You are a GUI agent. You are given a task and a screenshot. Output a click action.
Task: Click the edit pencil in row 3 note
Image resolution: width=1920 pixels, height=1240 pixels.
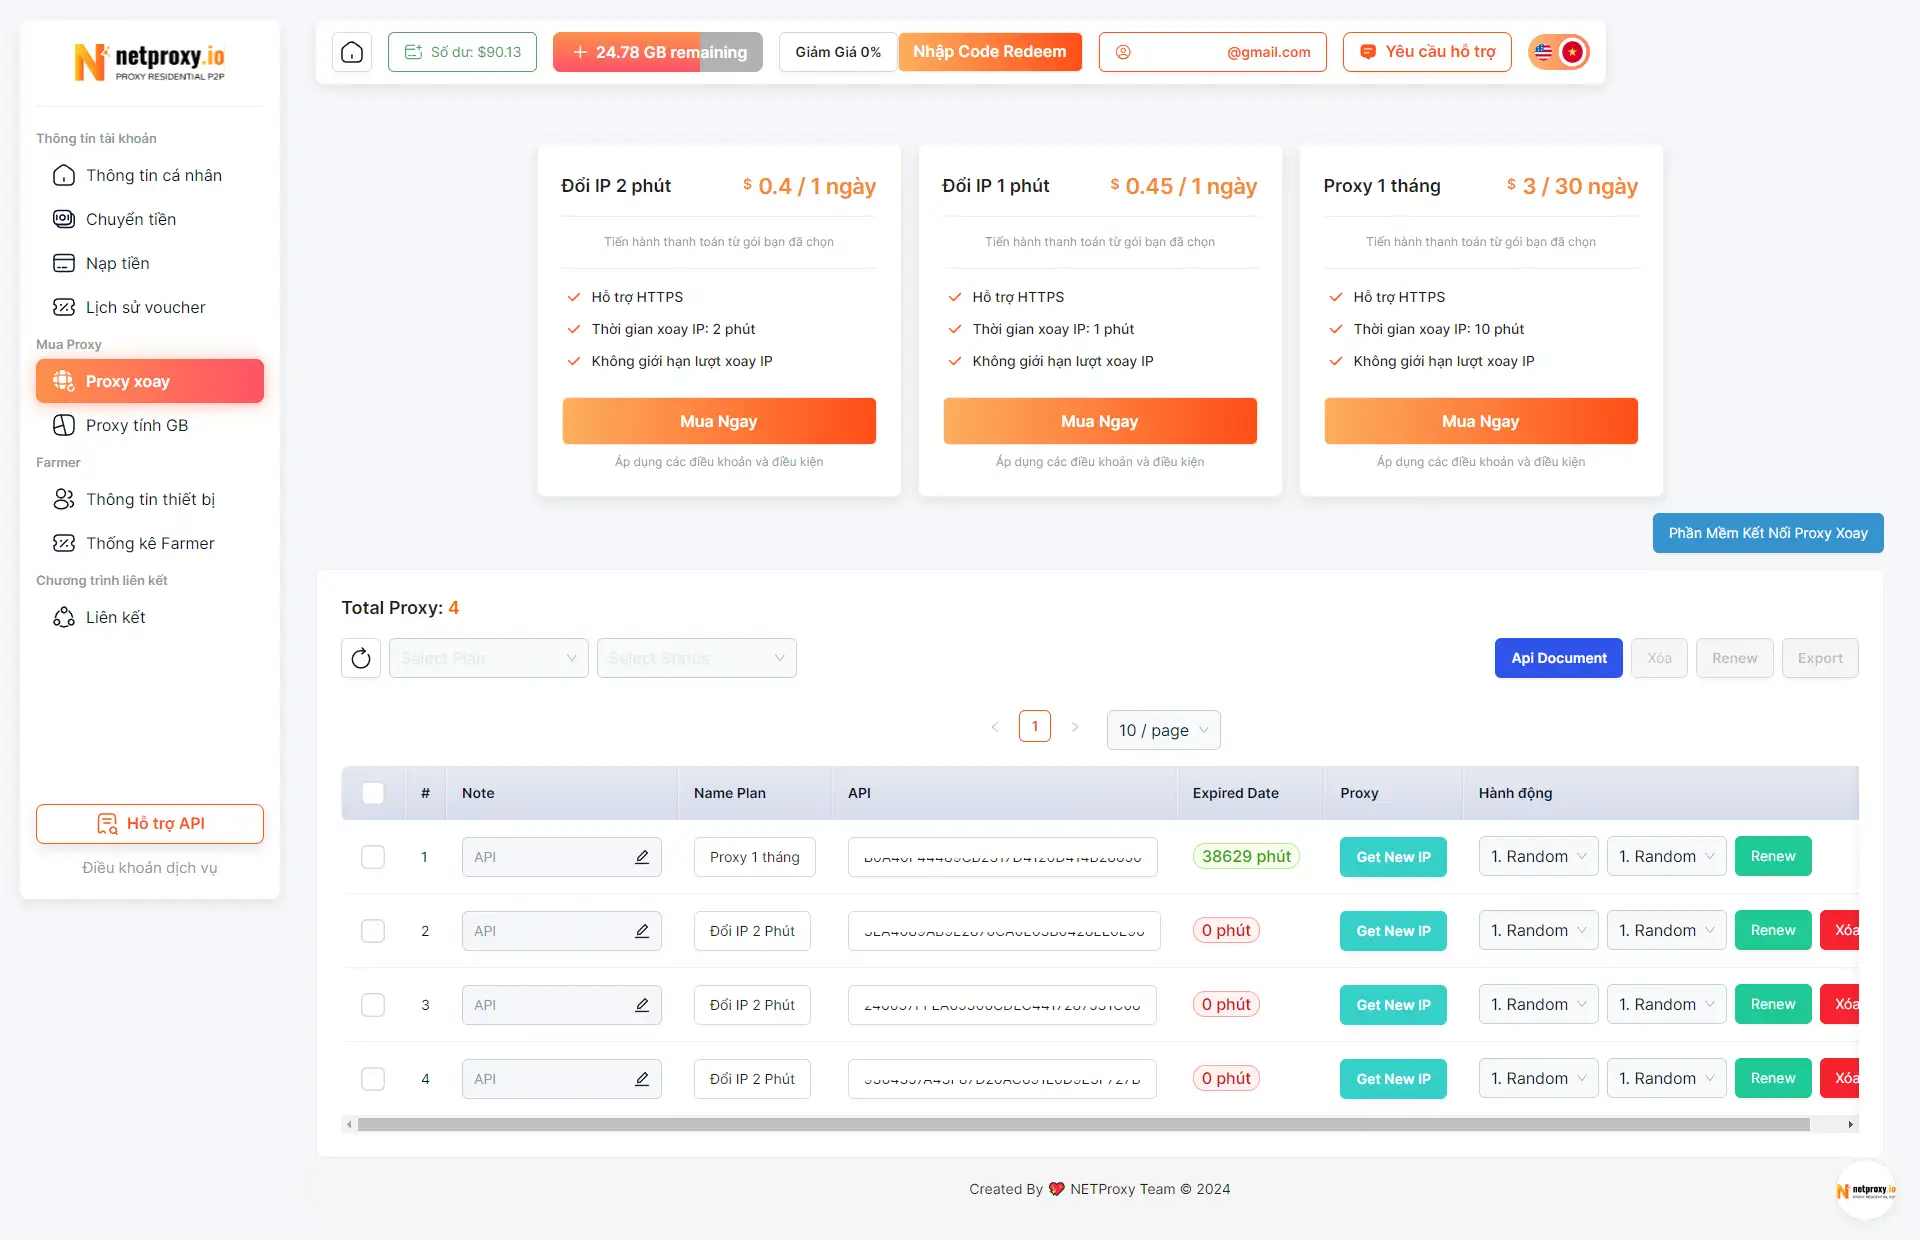(642, 1005)
